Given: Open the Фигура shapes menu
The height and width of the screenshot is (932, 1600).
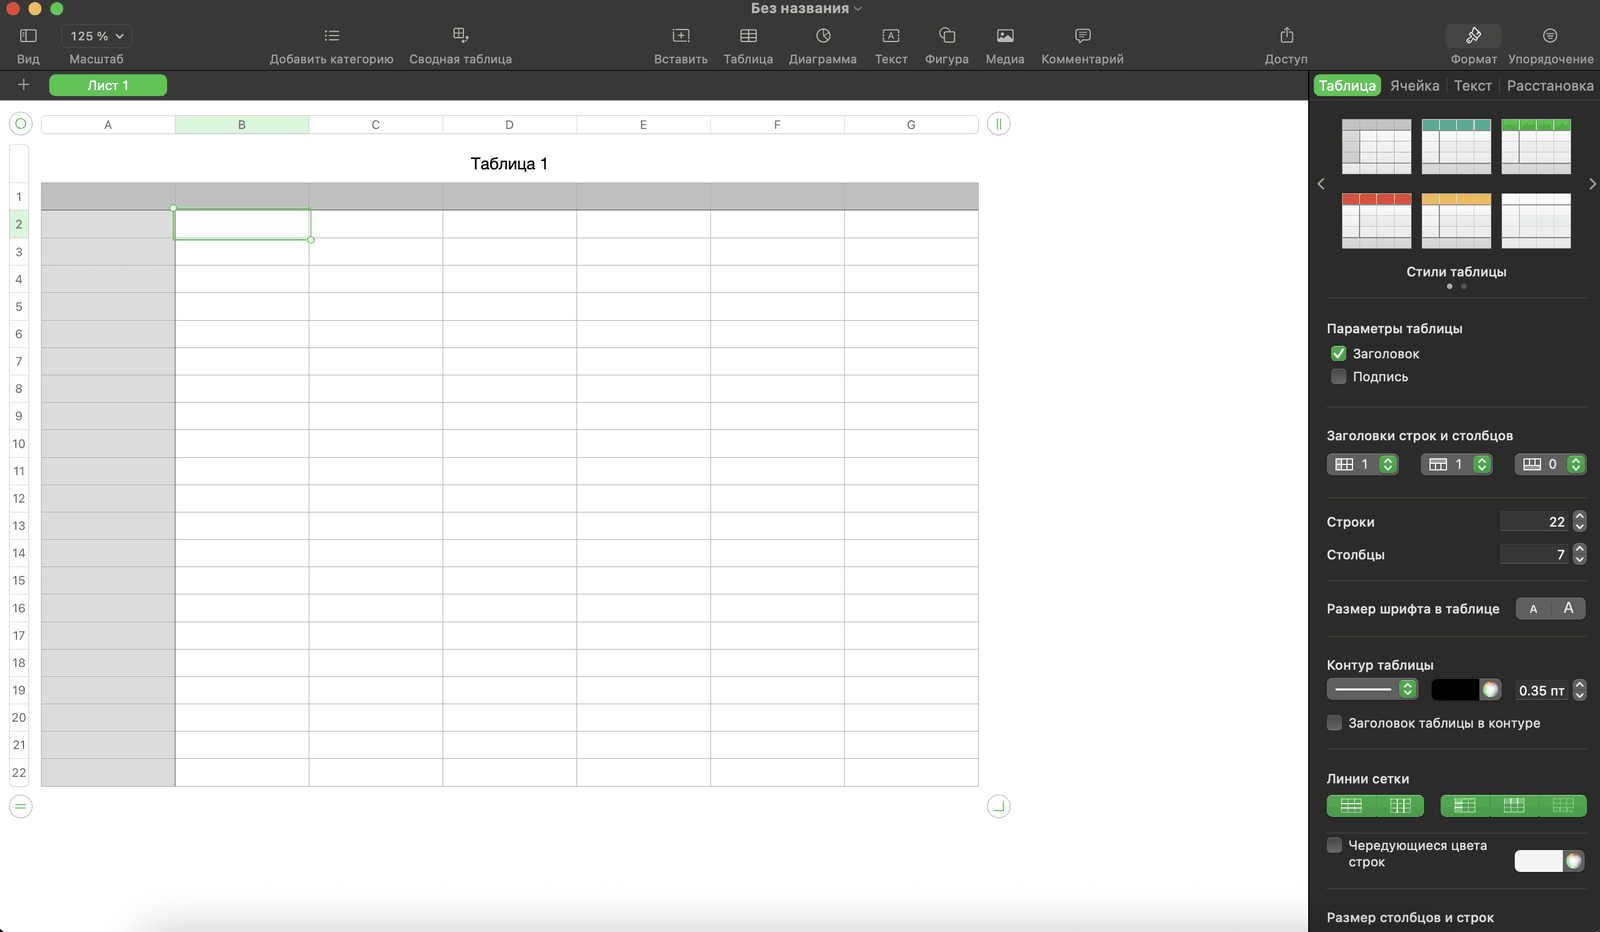Looking at the screenshot, I should coord(947,36).
